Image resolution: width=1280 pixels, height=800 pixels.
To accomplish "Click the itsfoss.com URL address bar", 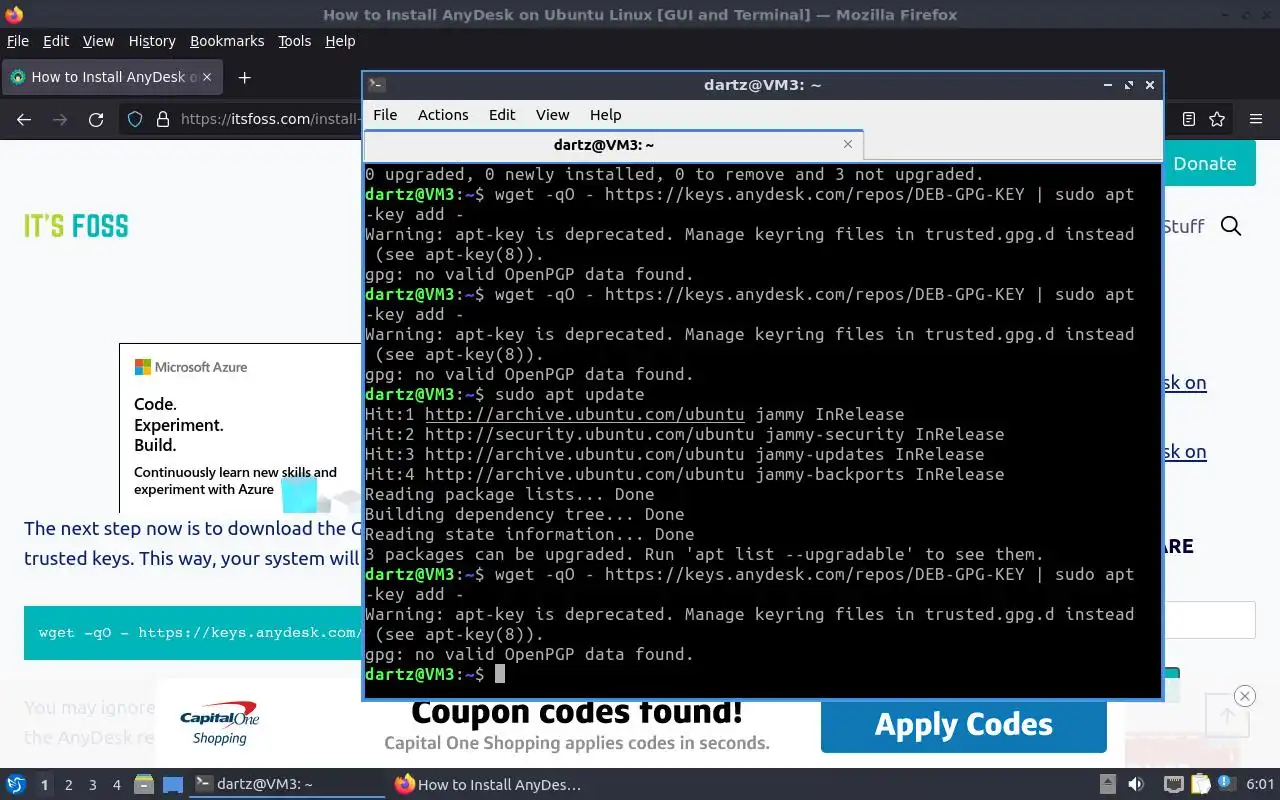I will tap(270, 119).
